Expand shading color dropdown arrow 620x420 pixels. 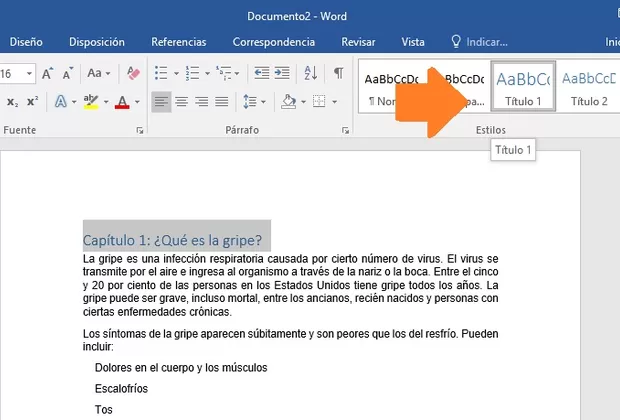click(x=303, y=102)
